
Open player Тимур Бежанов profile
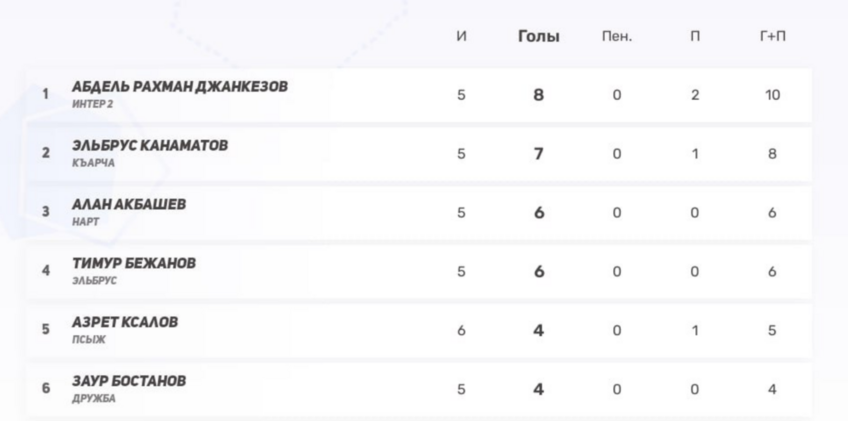pos(134,263)
